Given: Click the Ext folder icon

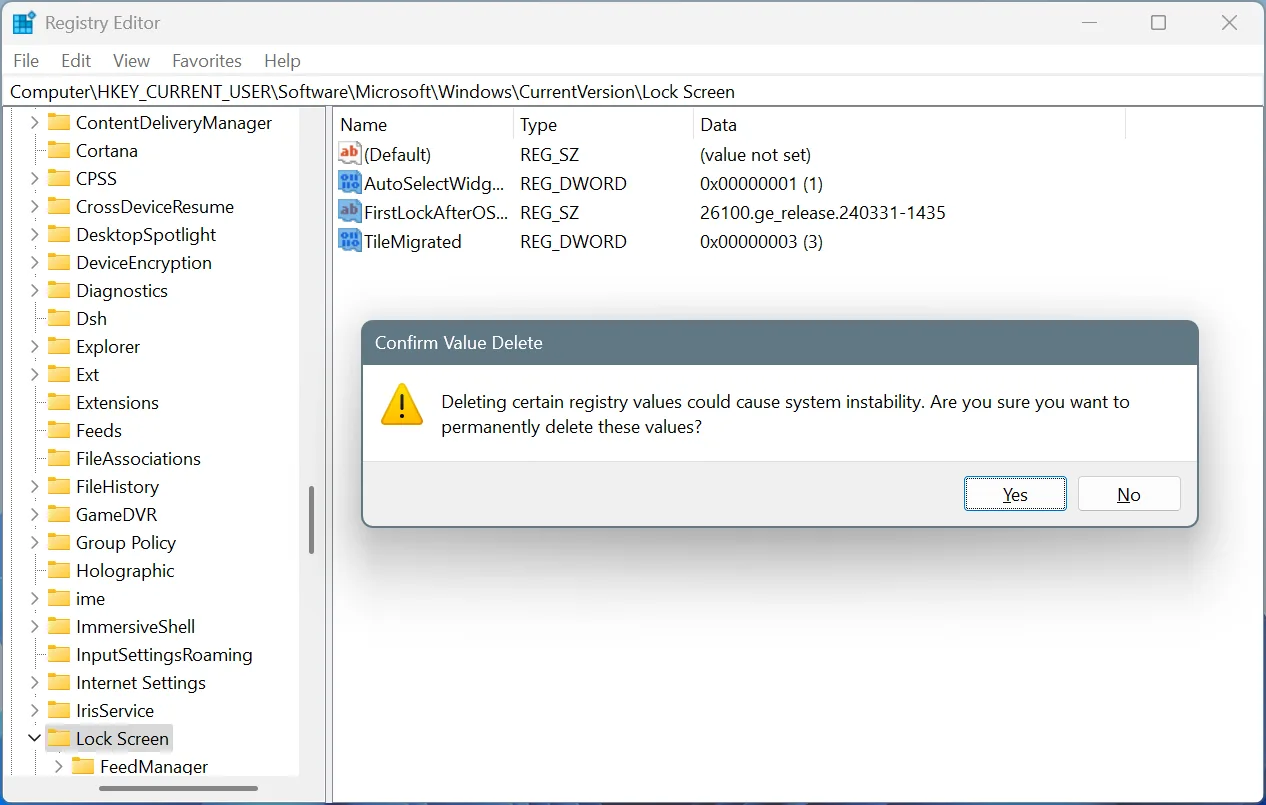Looking at the screenshot, I should coord(59,374).
